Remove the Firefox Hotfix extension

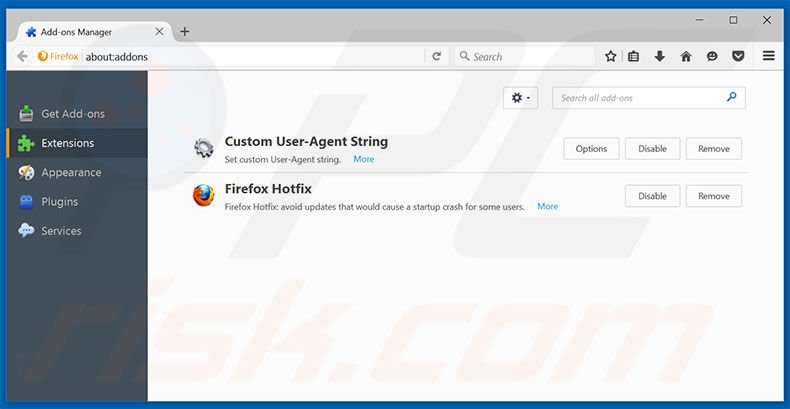click(713, 196)
